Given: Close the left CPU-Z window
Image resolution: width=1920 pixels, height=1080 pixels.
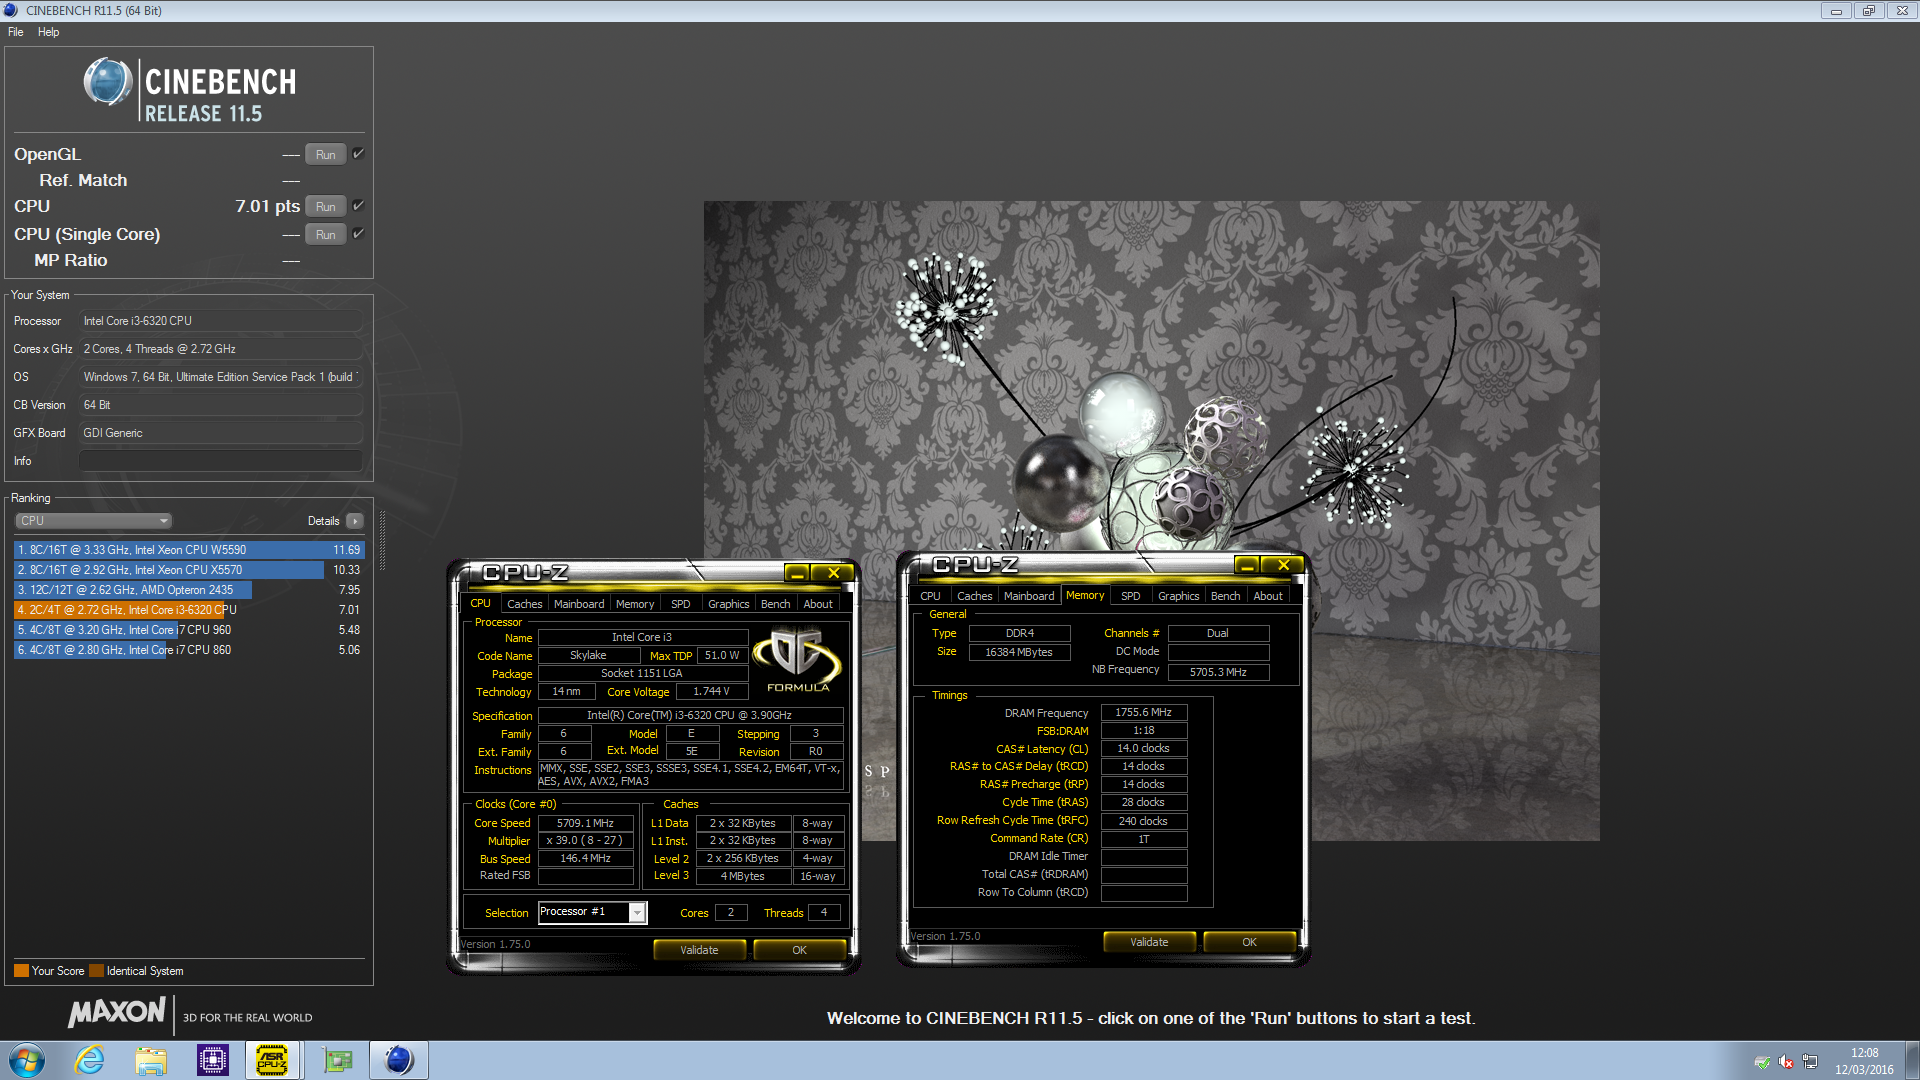Looking at the screenshot, I should coord(833,573).
